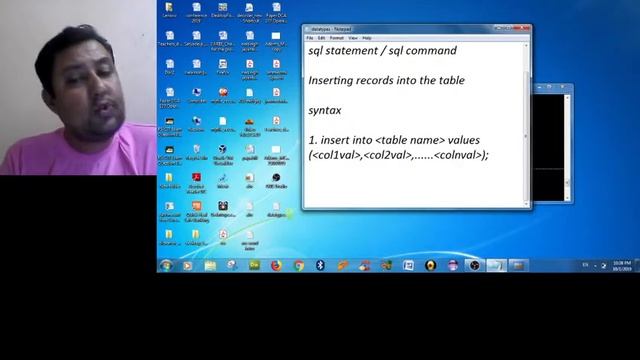
Task: Open the Mirror desktop shortcut
Action: click(223, 181)
